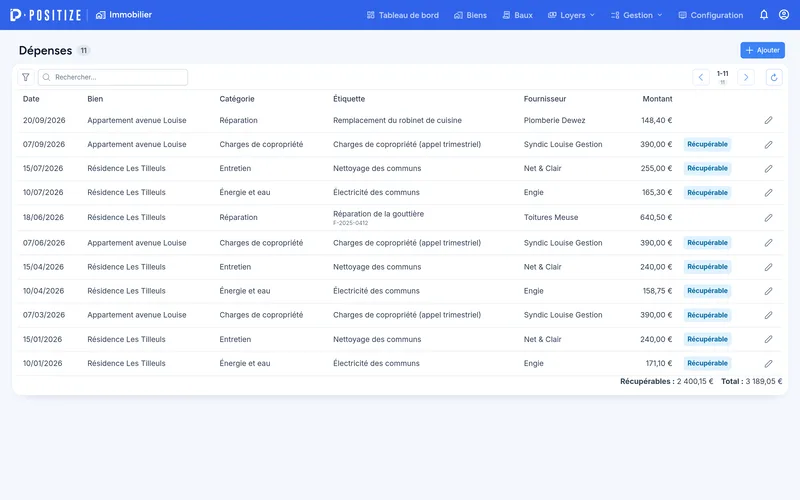Open the Baux menu item
Viewport: 800px width, 500px height.
pyautogui.click(x=517, y=15)
